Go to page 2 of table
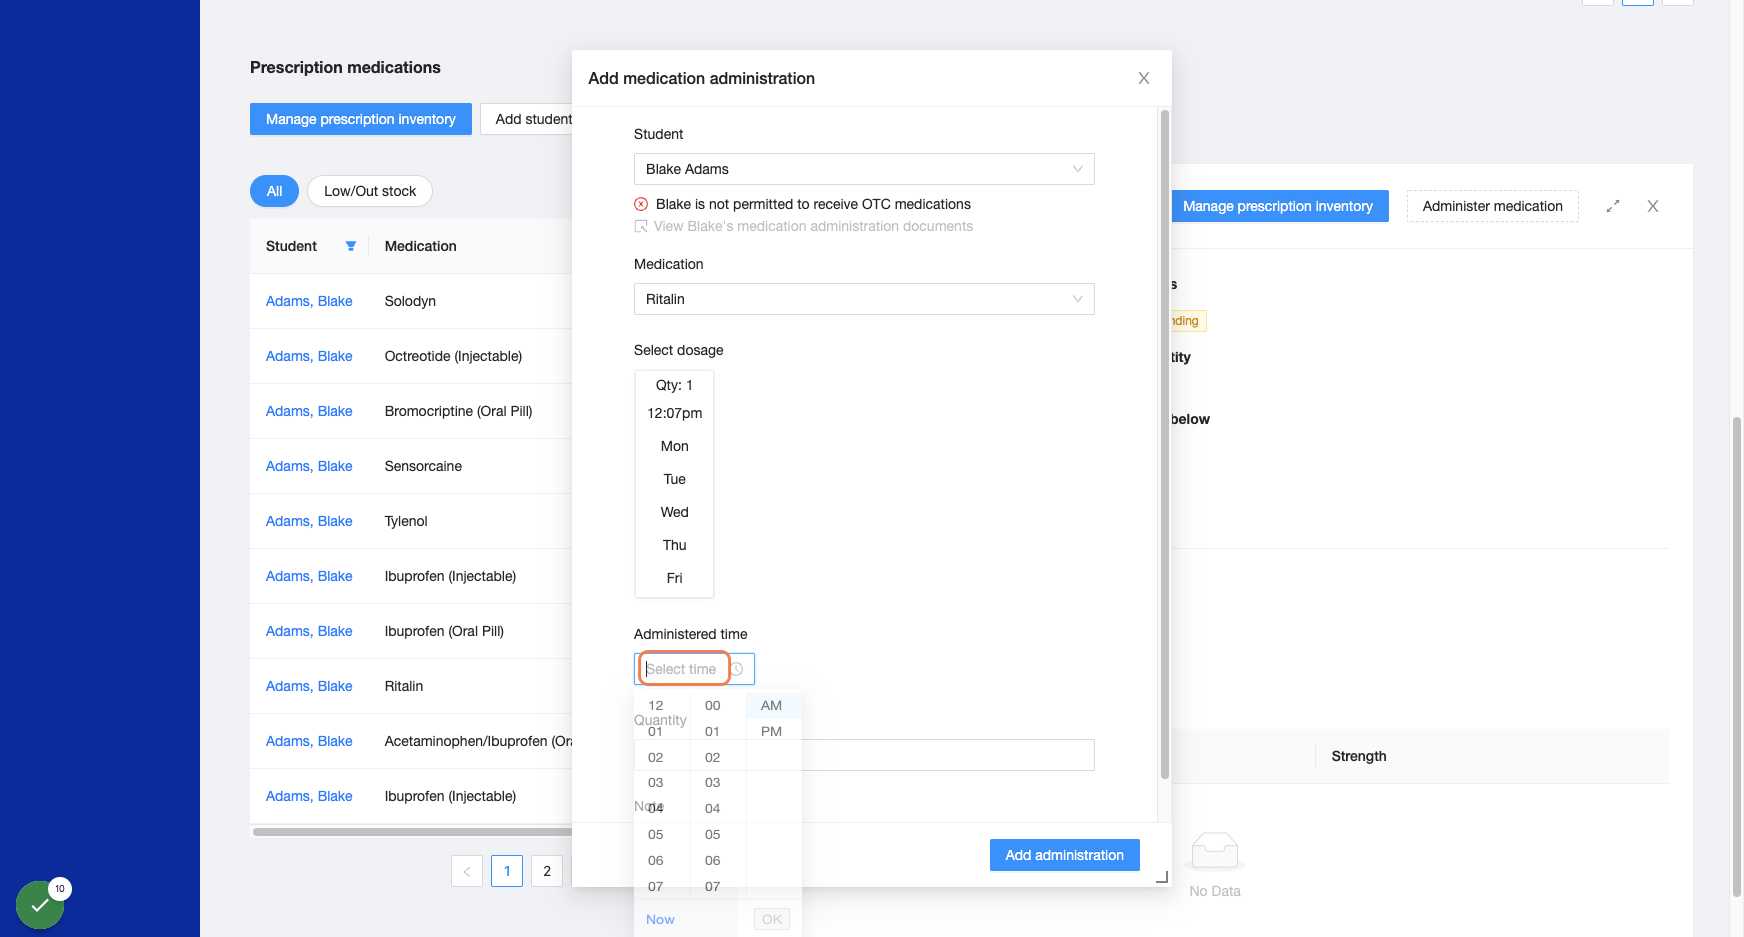 pos(547,871)
